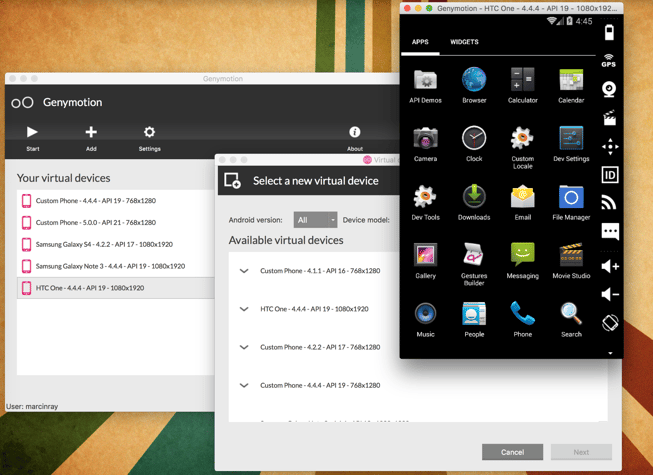
Task: Toggle GPS widget in emulator sidebar
Action: tap(609, 61)
